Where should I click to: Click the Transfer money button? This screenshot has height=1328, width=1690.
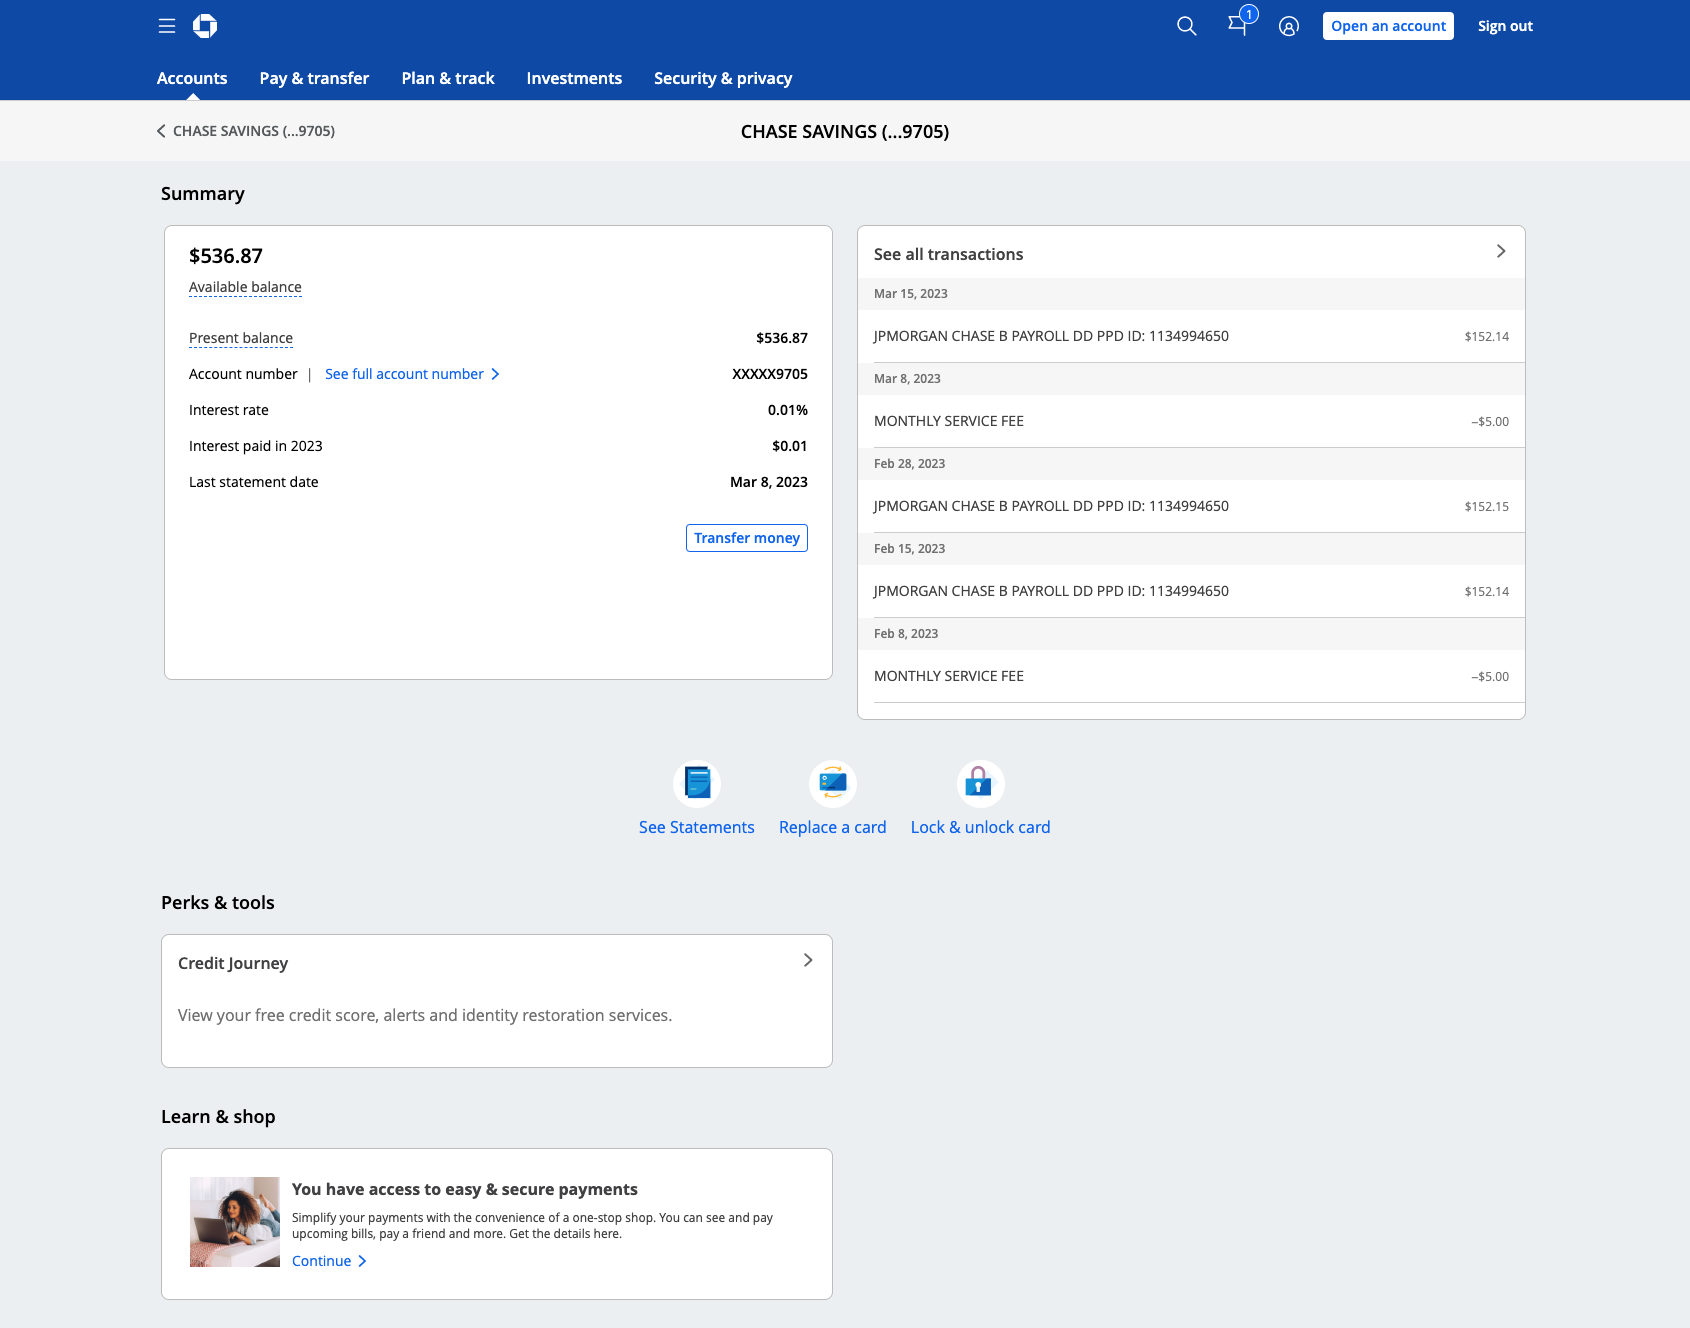(747, 538)
